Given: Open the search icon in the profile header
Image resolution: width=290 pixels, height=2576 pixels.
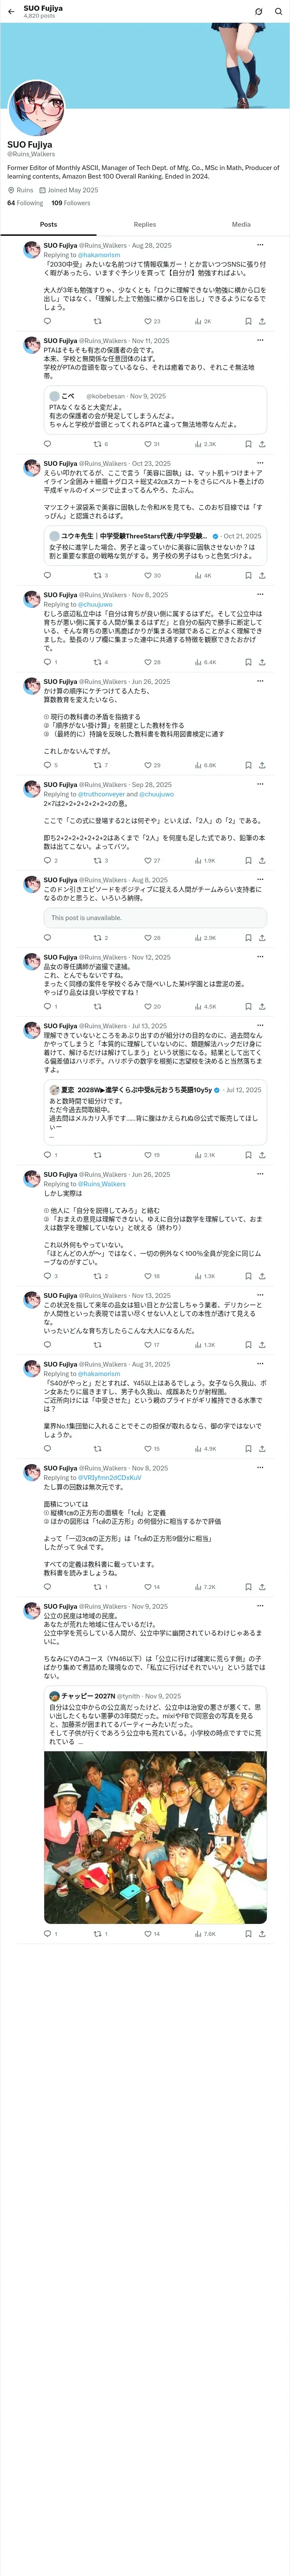Looking at the screenshot, I should 279,12.
